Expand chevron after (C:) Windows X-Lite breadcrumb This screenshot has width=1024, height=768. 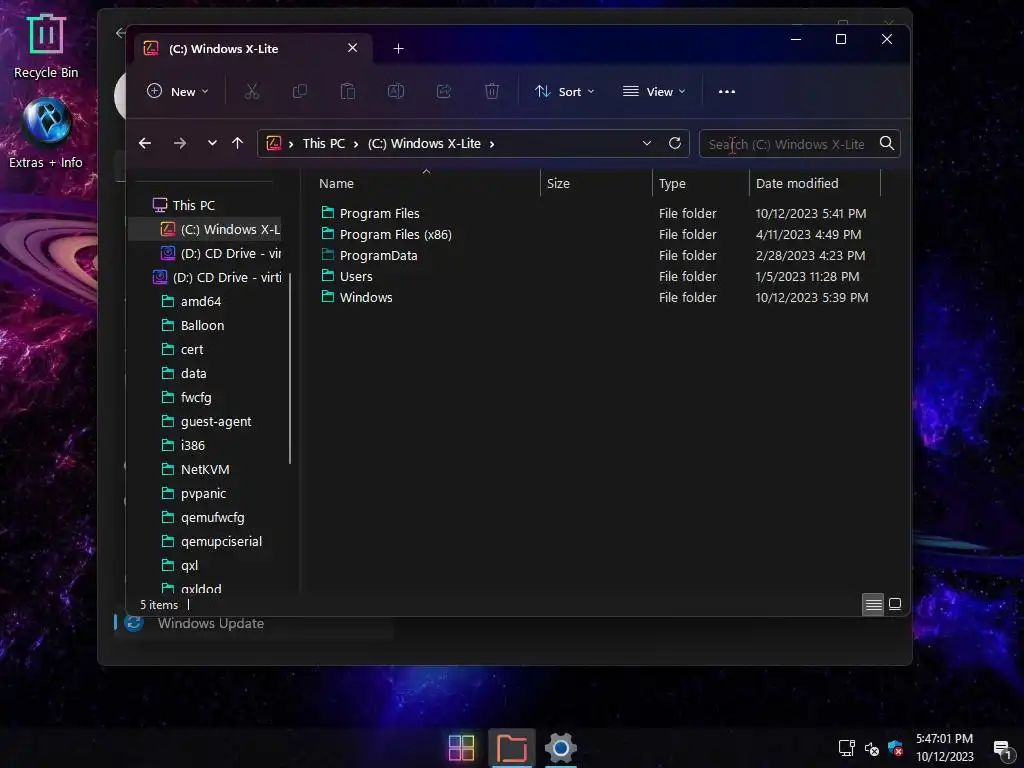point(492,144)
